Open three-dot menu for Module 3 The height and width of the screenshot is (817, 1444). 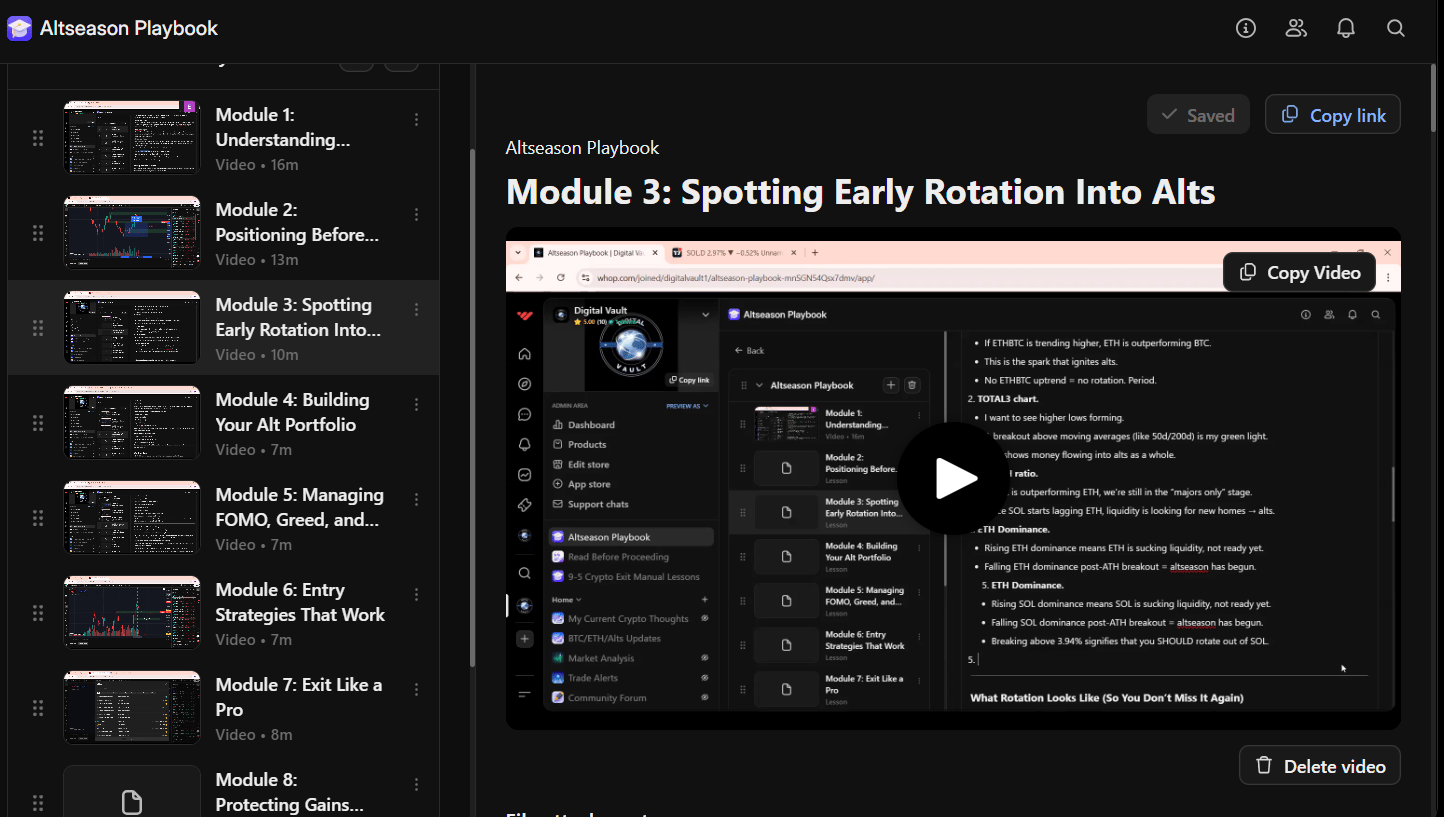pos(417,309)
